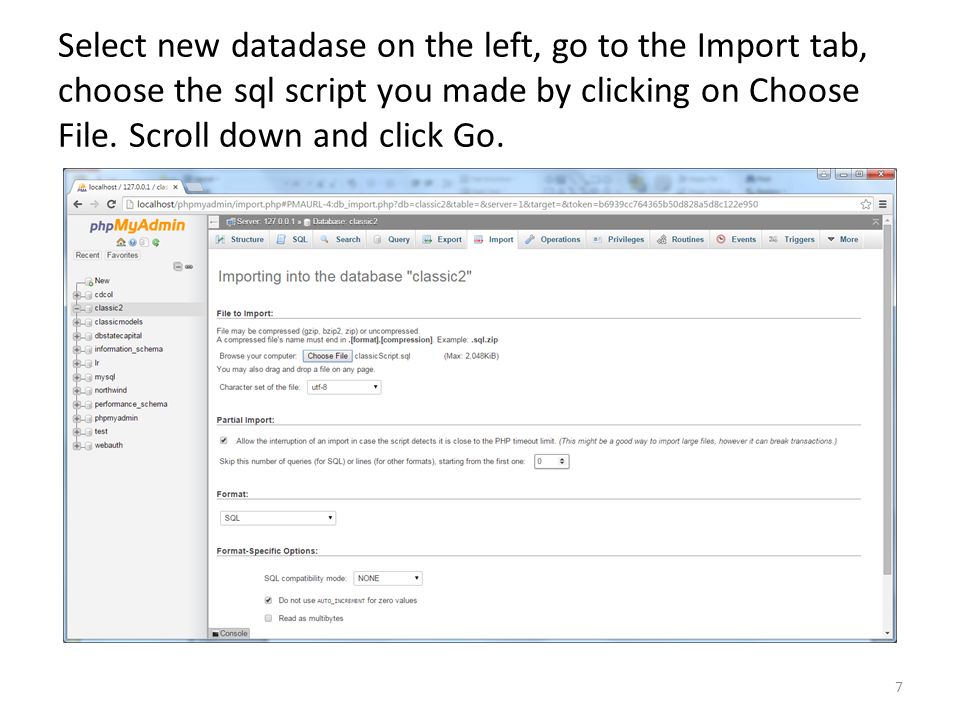The width and height of the screenshot is (960, 720).
Task: Click the classicmodels database icon
Action: point(88,322)
